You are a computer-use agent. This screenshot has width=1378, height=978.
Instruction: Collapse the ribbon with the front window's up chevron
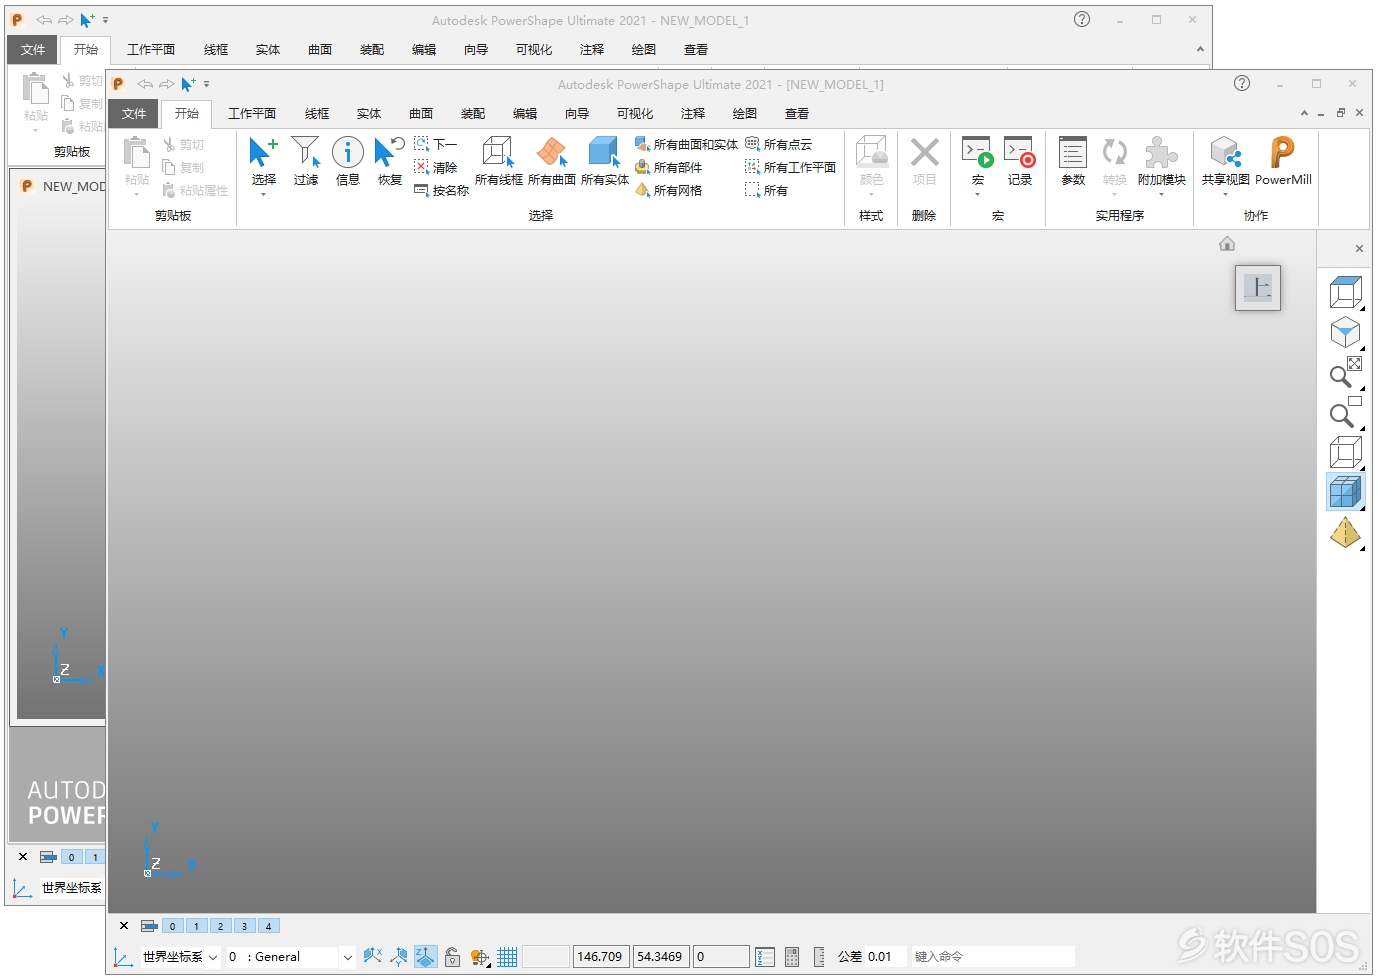[x=1304, y=113]
